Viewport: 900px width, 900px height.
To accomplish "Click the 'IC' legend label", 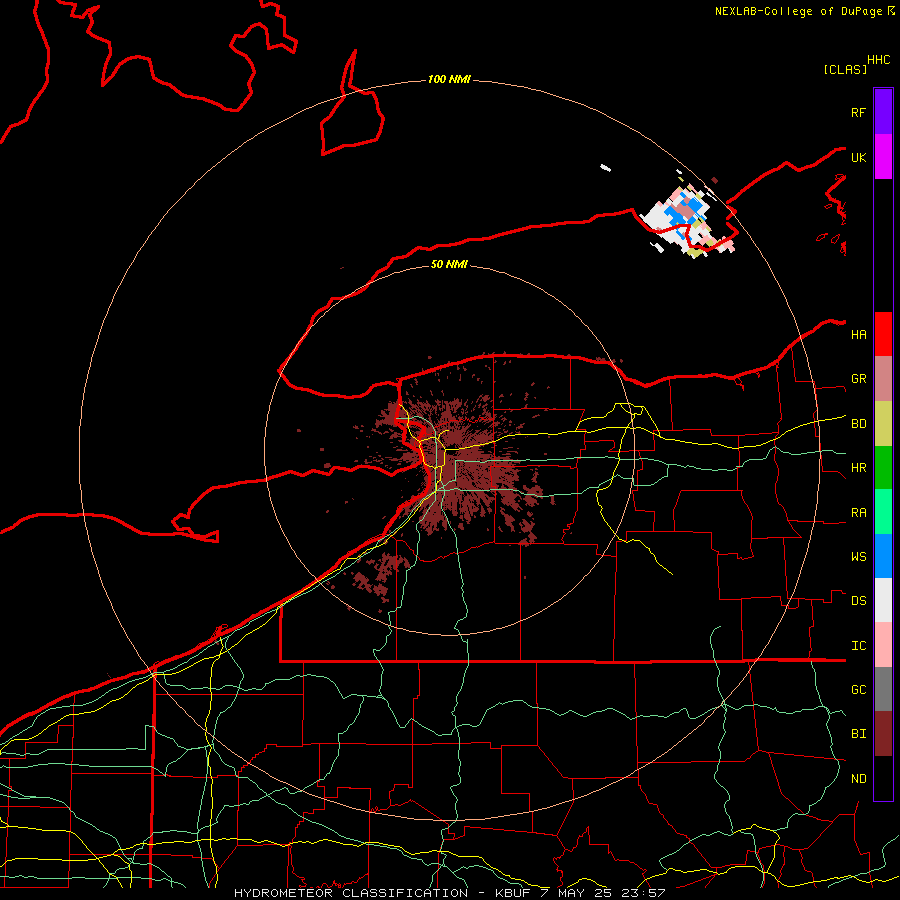I will pos(858,646).
